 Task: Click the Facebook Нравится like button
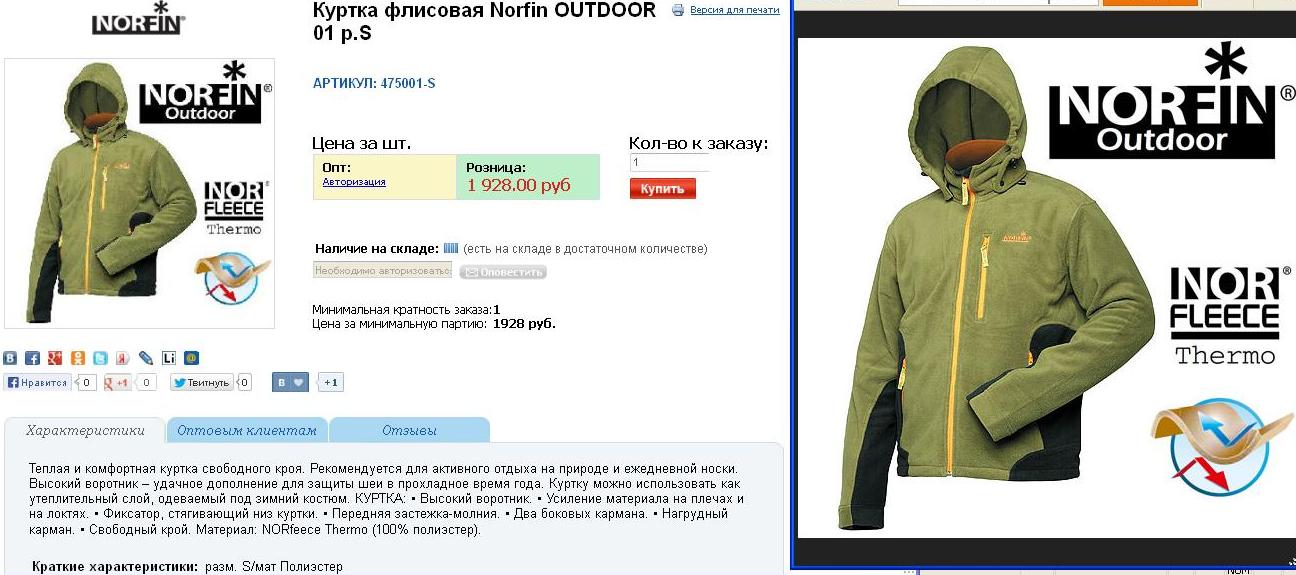[x=37, y=382]
